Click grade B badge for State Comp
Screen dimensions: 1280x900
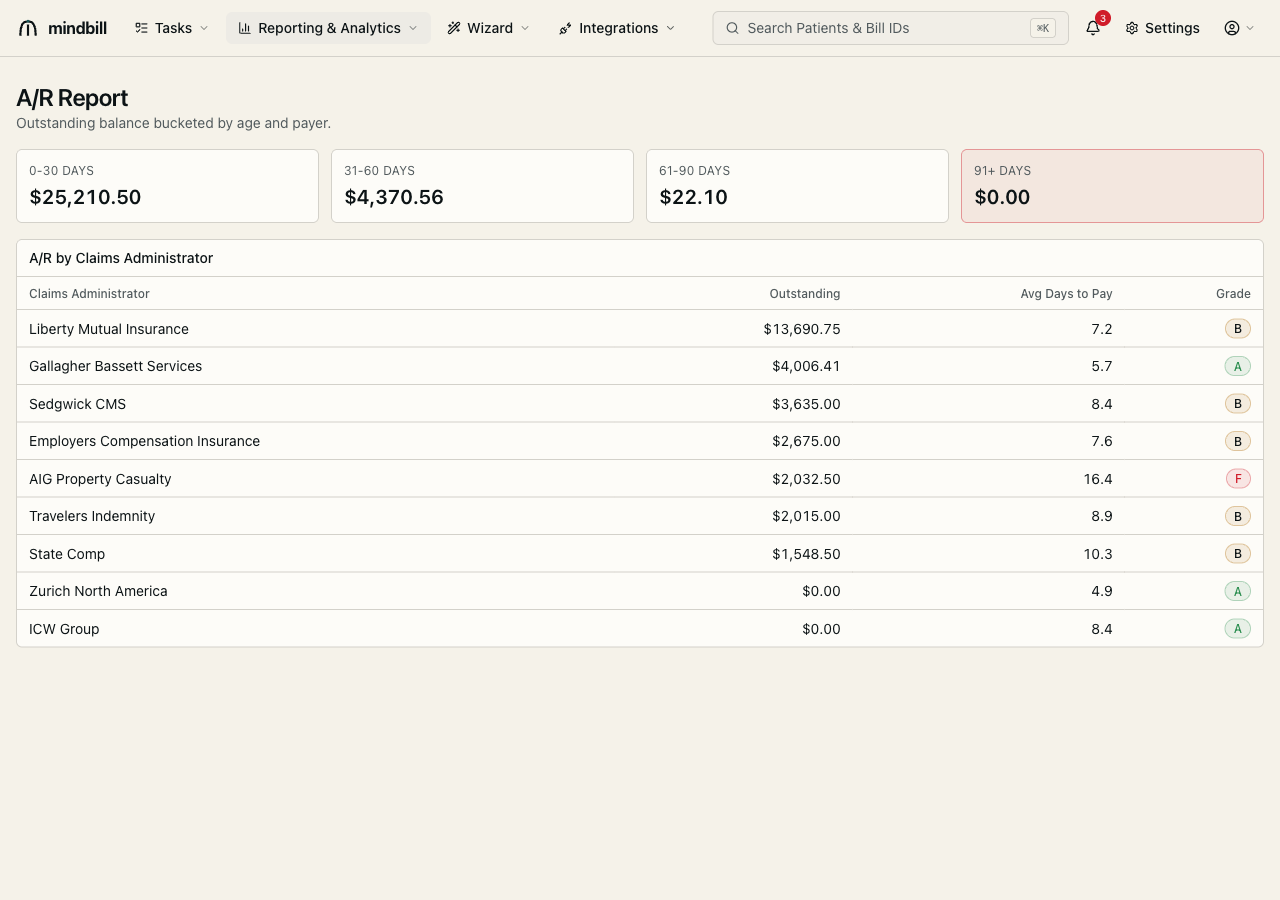[1238, 554]
